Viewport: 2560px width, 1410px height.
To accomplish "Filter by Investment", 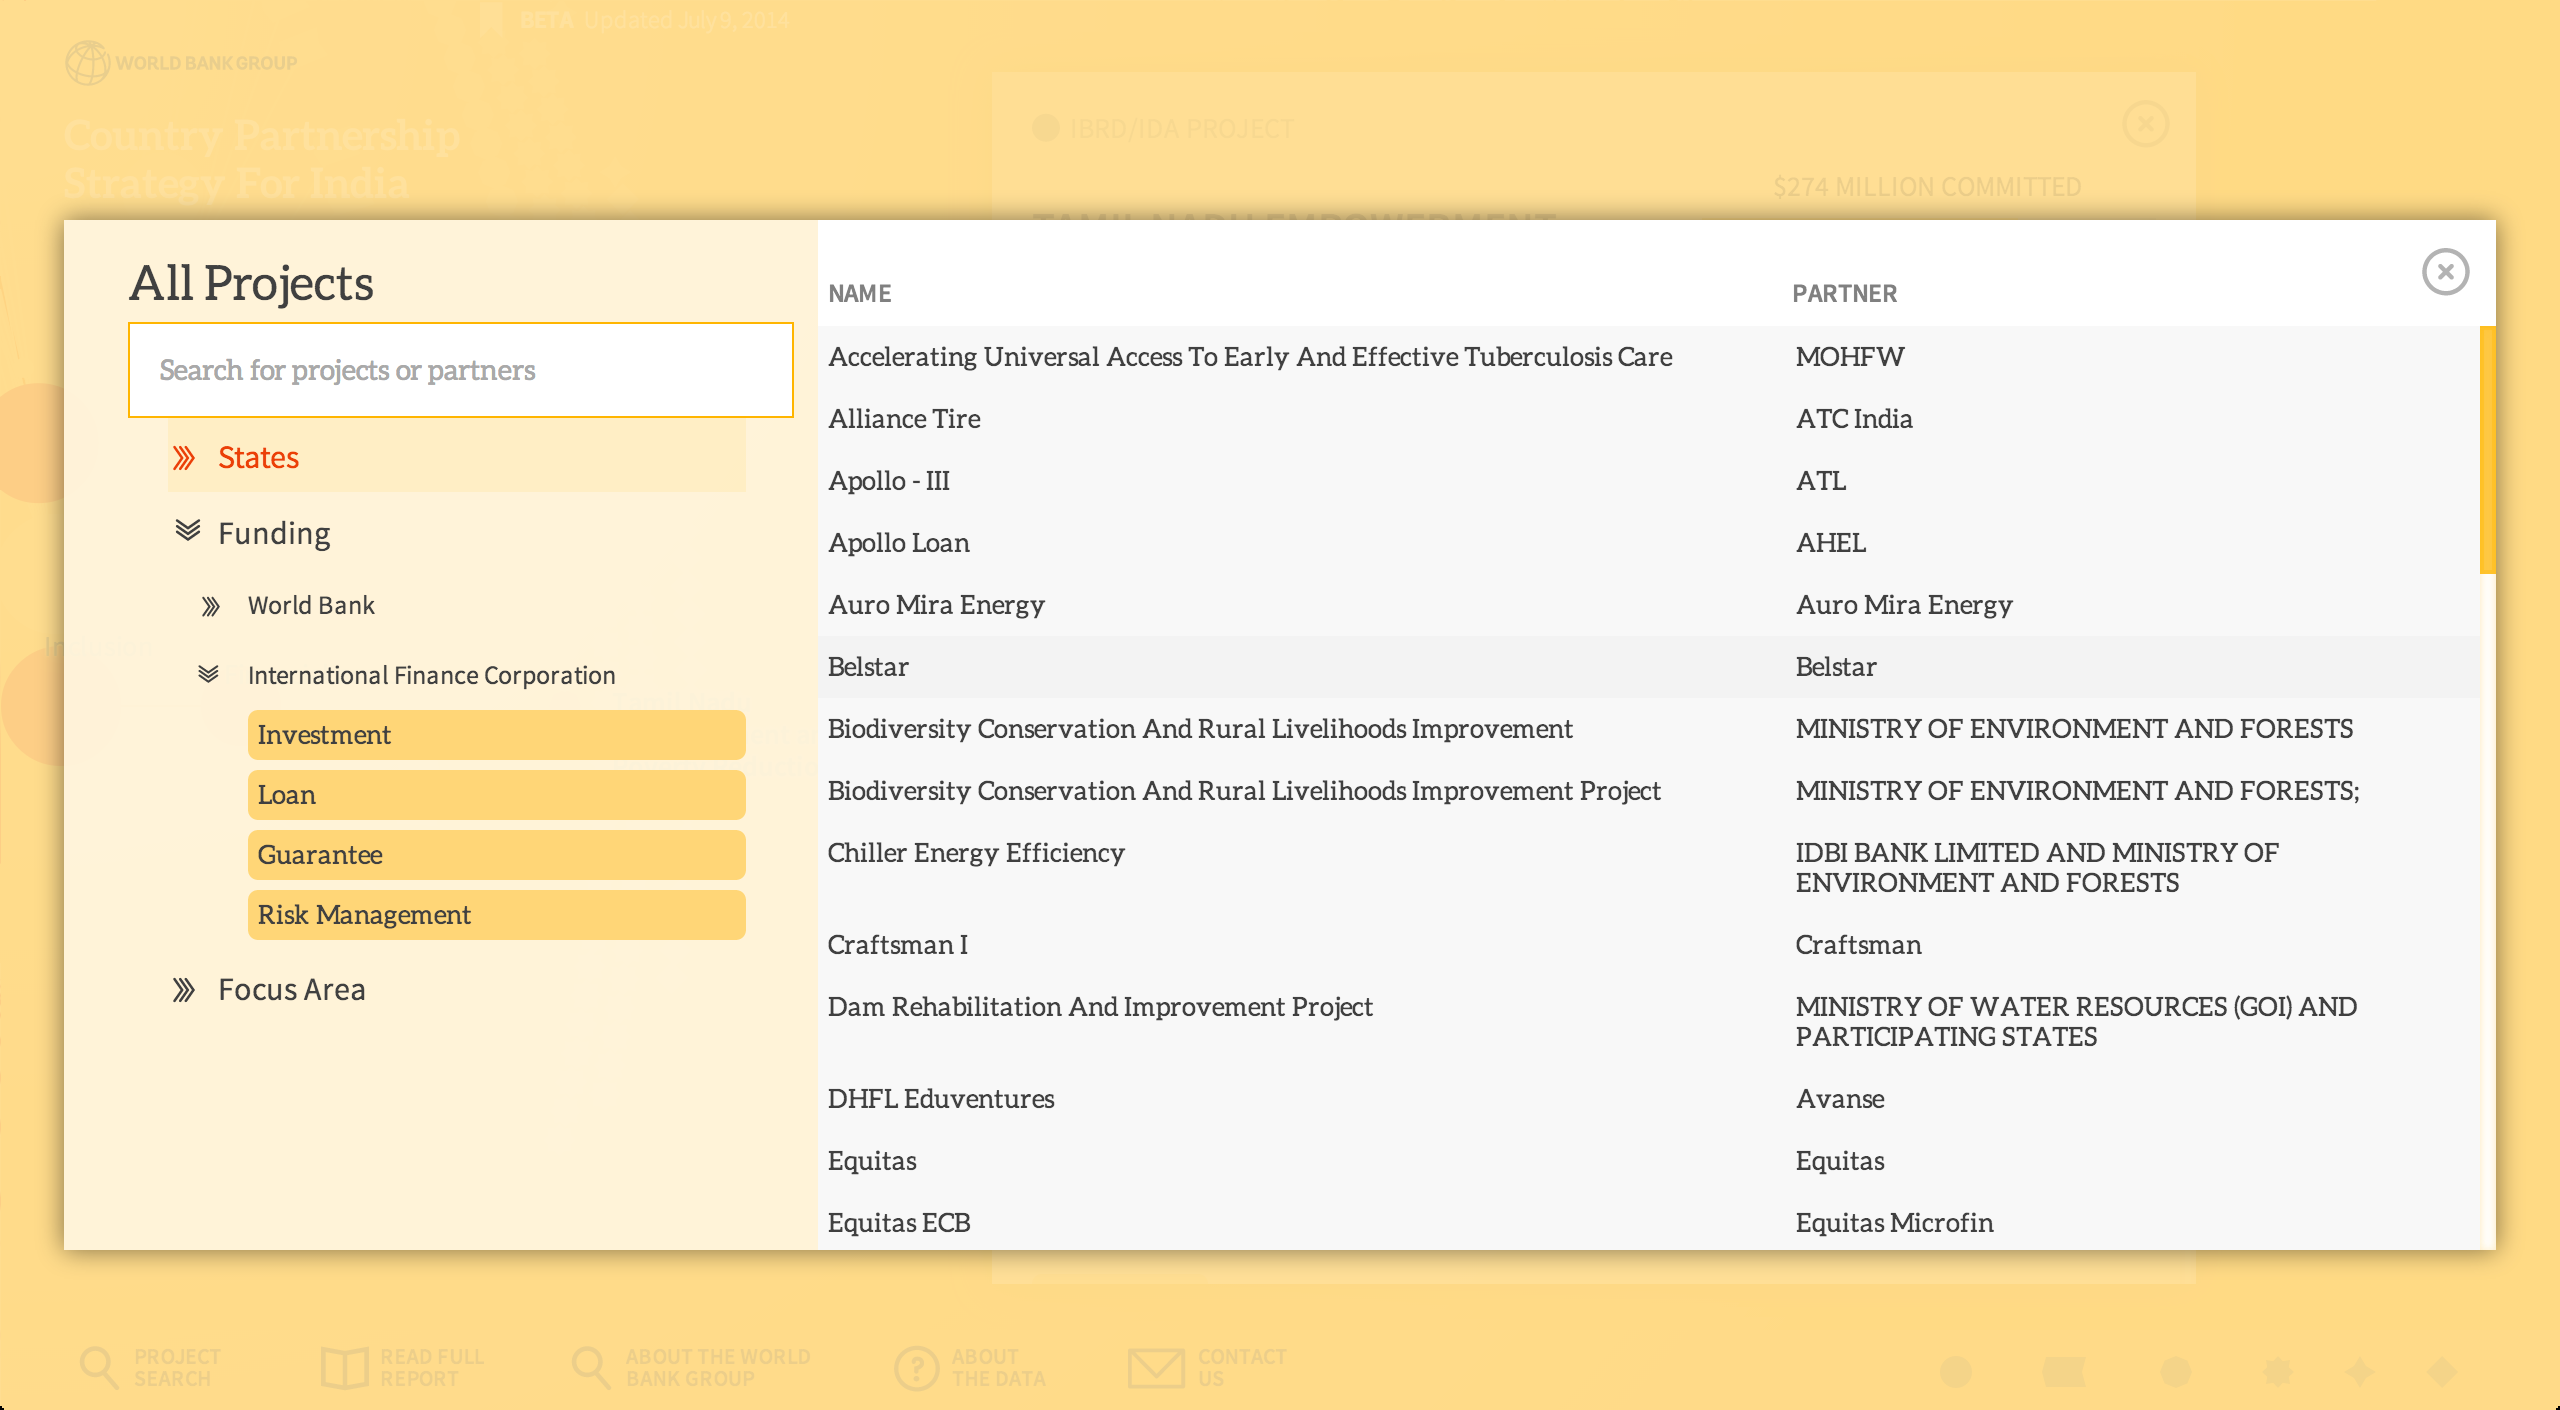I will 496,735.
